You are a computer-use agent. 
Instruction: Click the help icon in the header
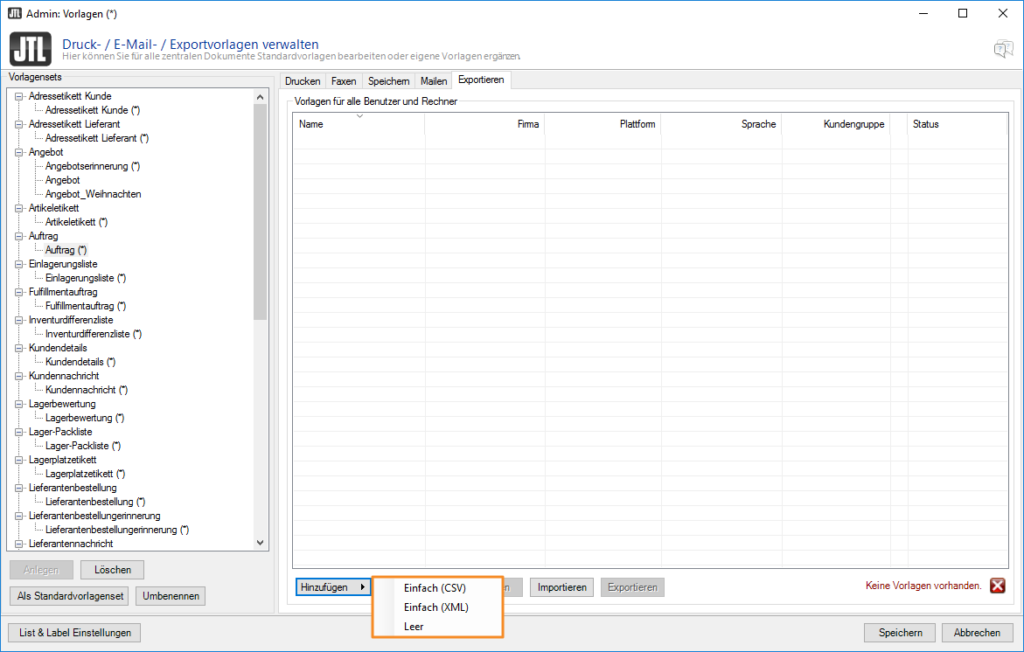pos(1001,49)
